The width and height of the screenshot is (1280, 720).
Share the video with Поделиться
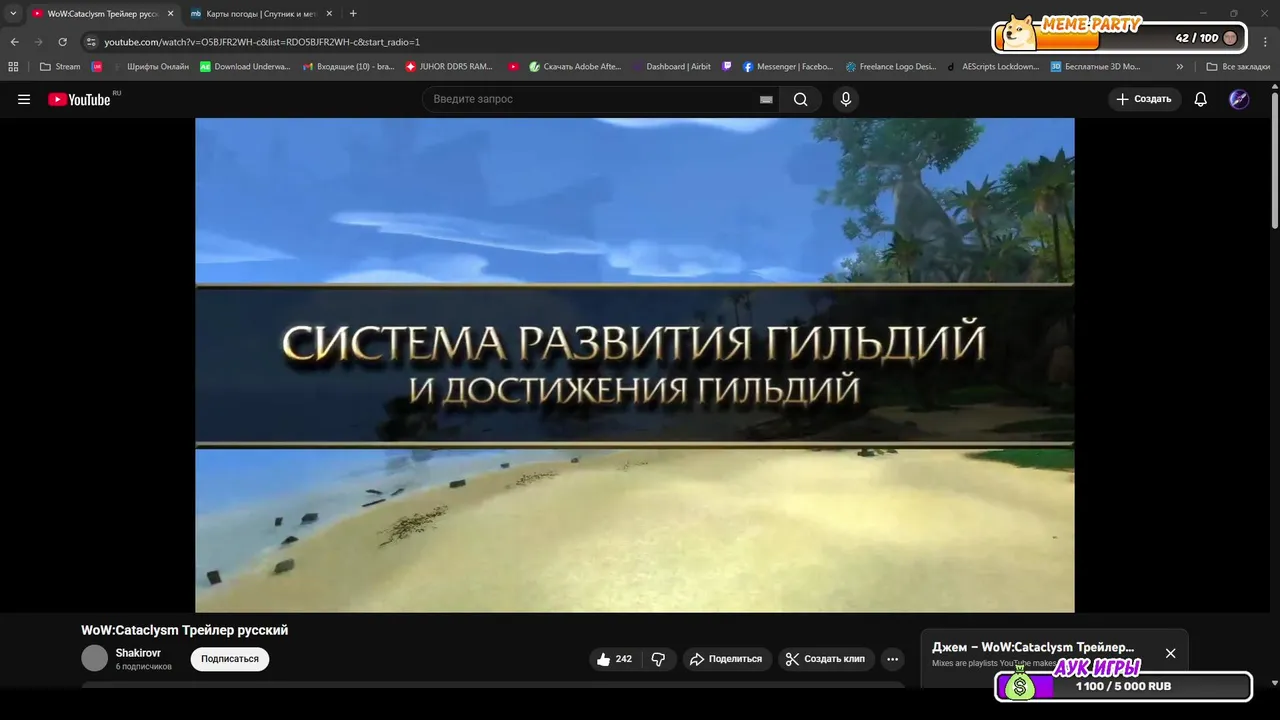pyautogui.click(x=726, y=659)
